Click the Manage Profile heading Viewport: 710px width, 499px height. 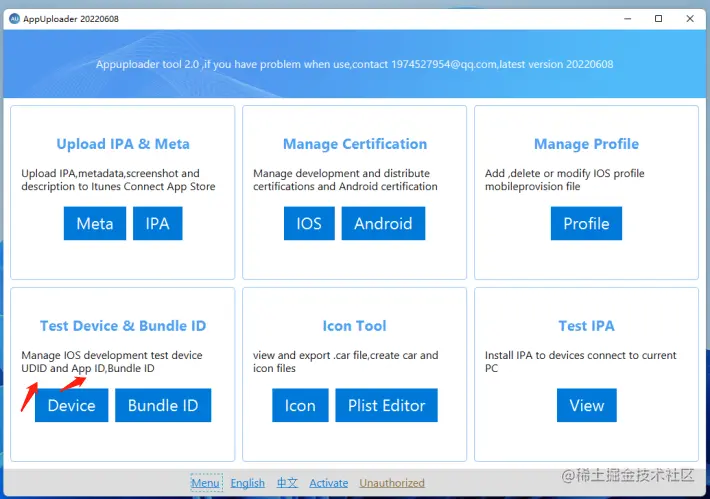pyautogui.click(x=586, y=144)
